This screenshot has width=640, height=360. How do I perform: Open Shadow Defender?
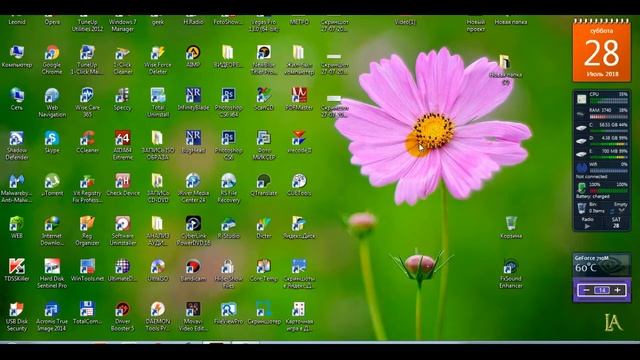click(x=17, y=145)
